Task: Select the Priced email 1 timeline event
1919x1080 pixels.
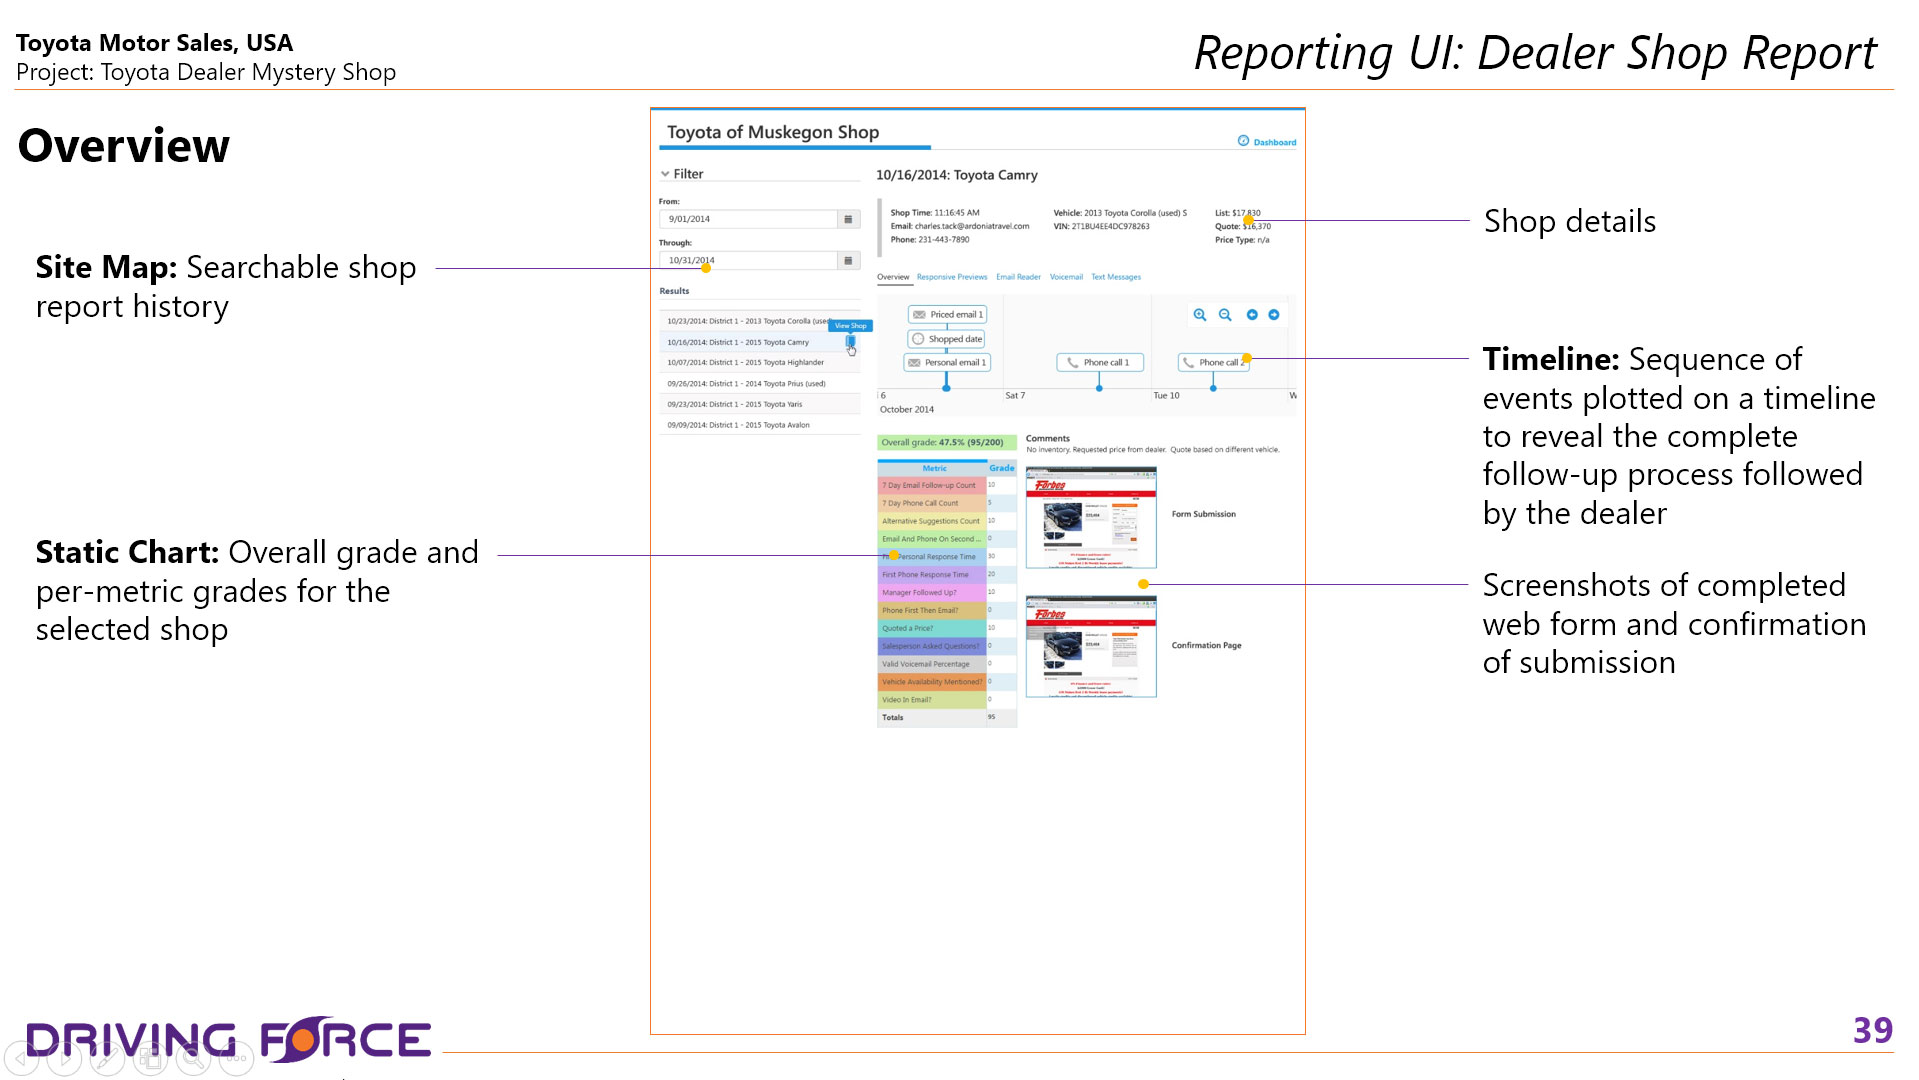Action: coord(948,315)
